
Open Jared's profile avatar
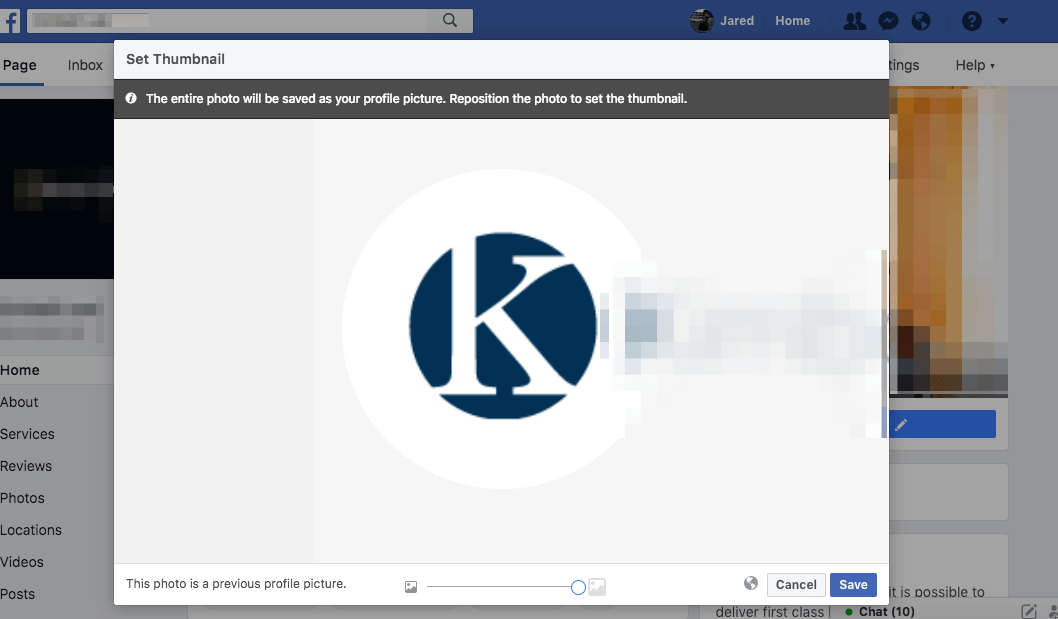[x=702, y=21]
